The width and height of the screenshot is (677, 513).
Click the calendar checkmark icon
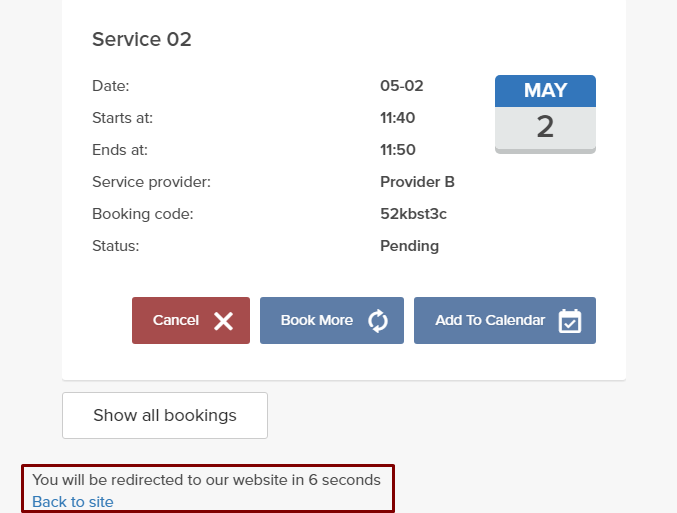[570, 321]
